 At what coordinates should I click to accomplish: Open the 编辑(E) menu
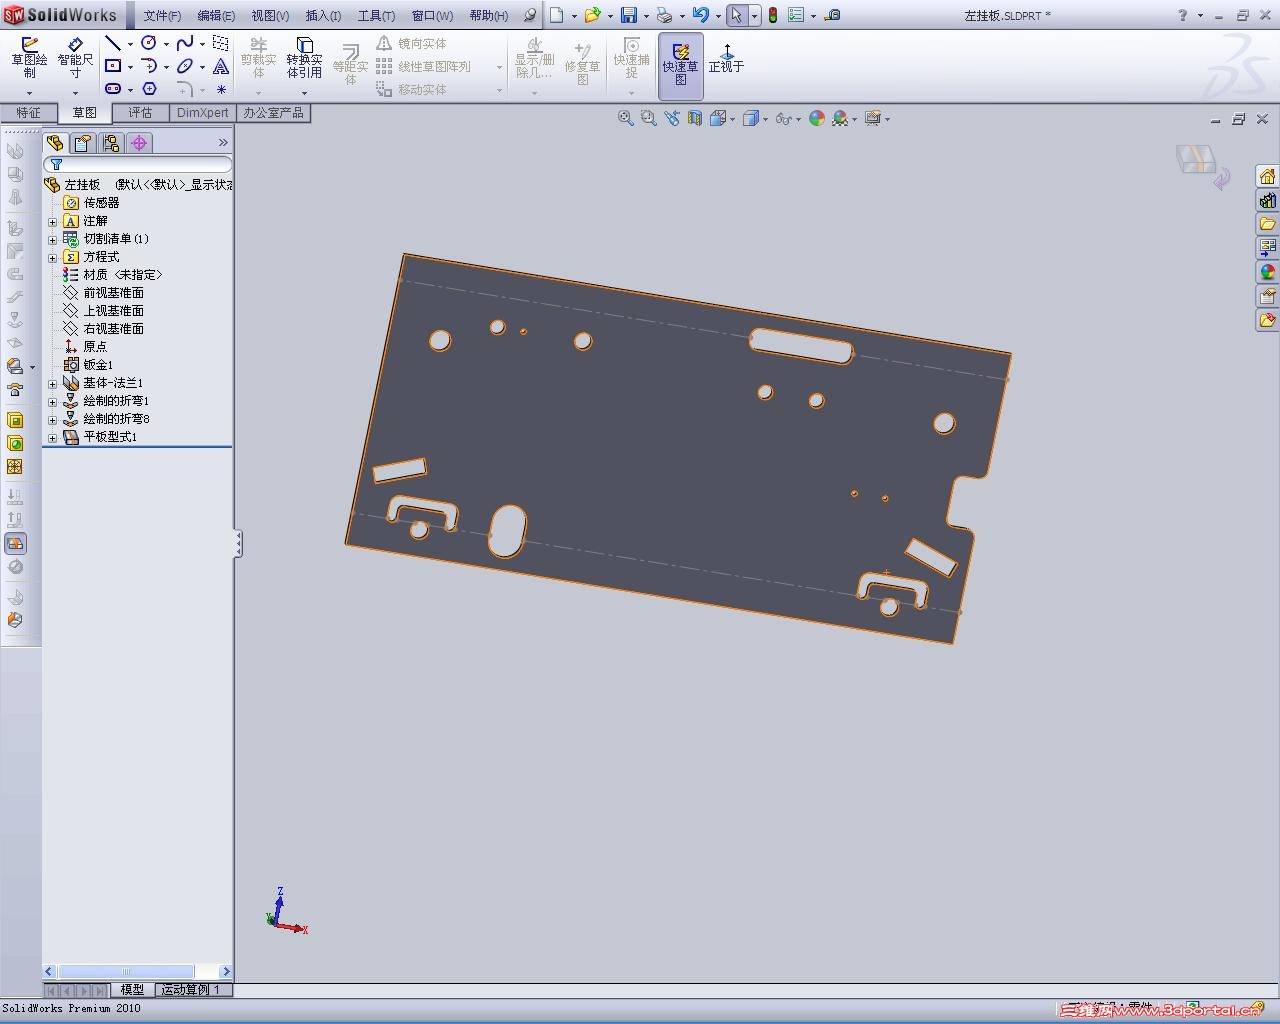click(x=216, y=15)
